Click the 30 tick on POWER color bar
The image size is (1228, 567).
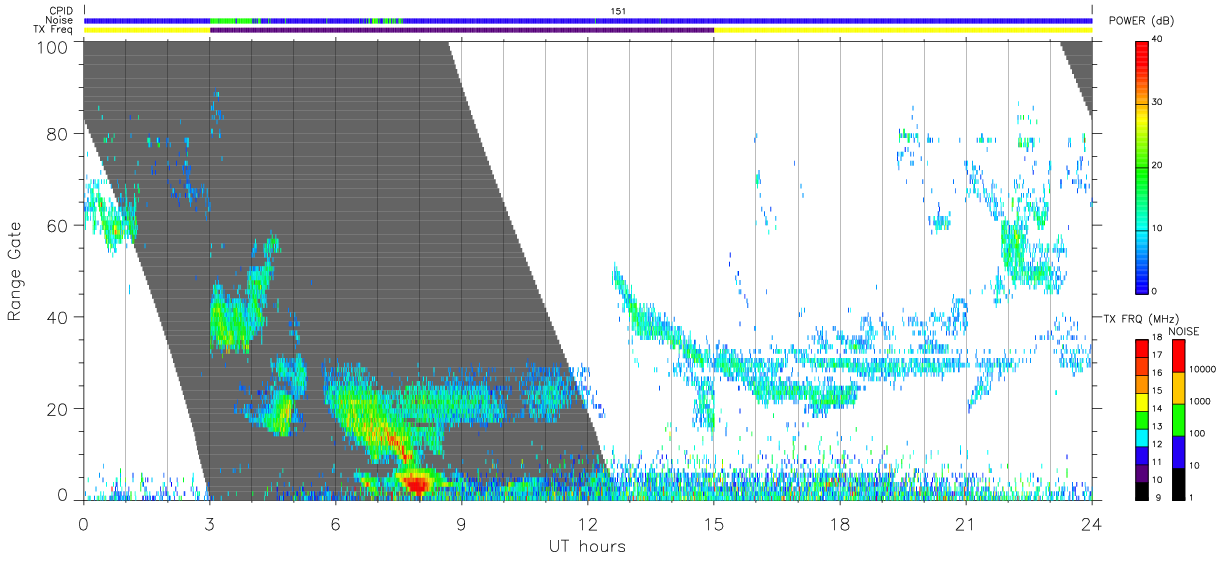(1157, 103)
